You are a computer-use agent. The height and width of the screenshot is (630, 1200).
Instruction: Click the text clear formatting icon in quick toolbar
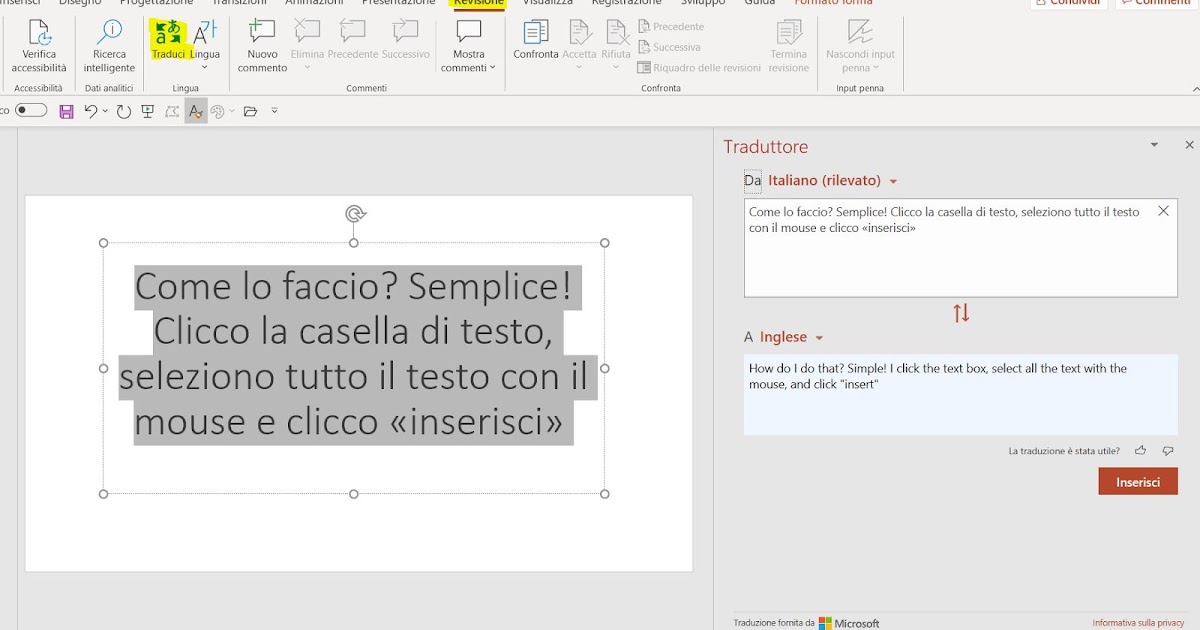click(196, 111)
